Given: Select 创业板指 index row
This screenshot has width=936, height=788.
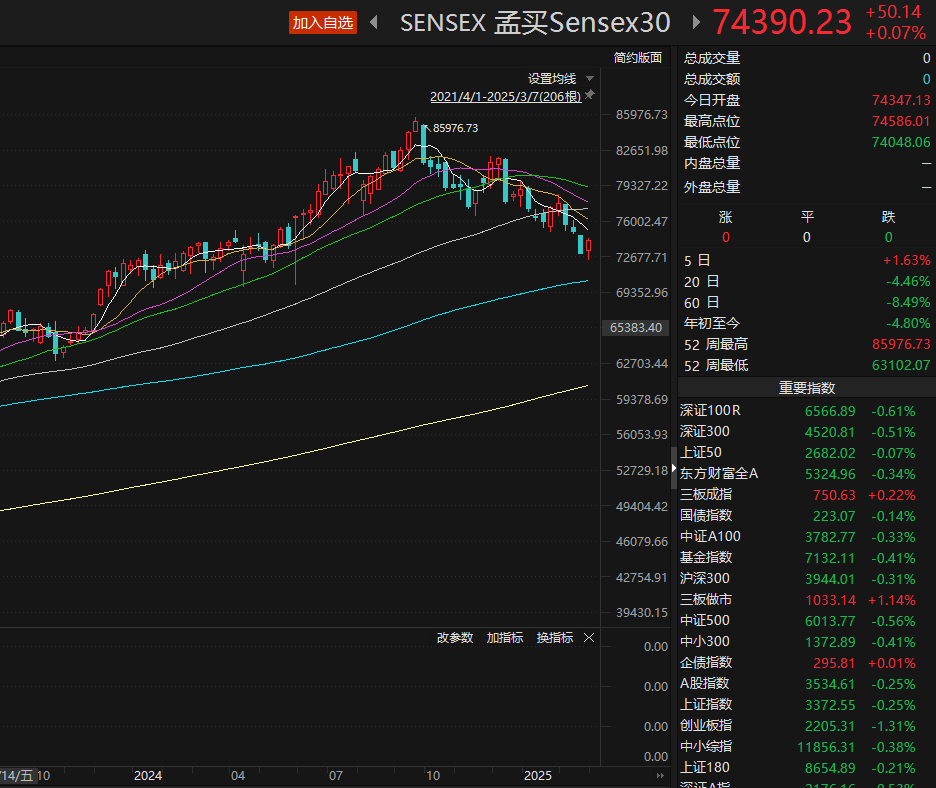Looking at the screenshot, I should 806,726.
